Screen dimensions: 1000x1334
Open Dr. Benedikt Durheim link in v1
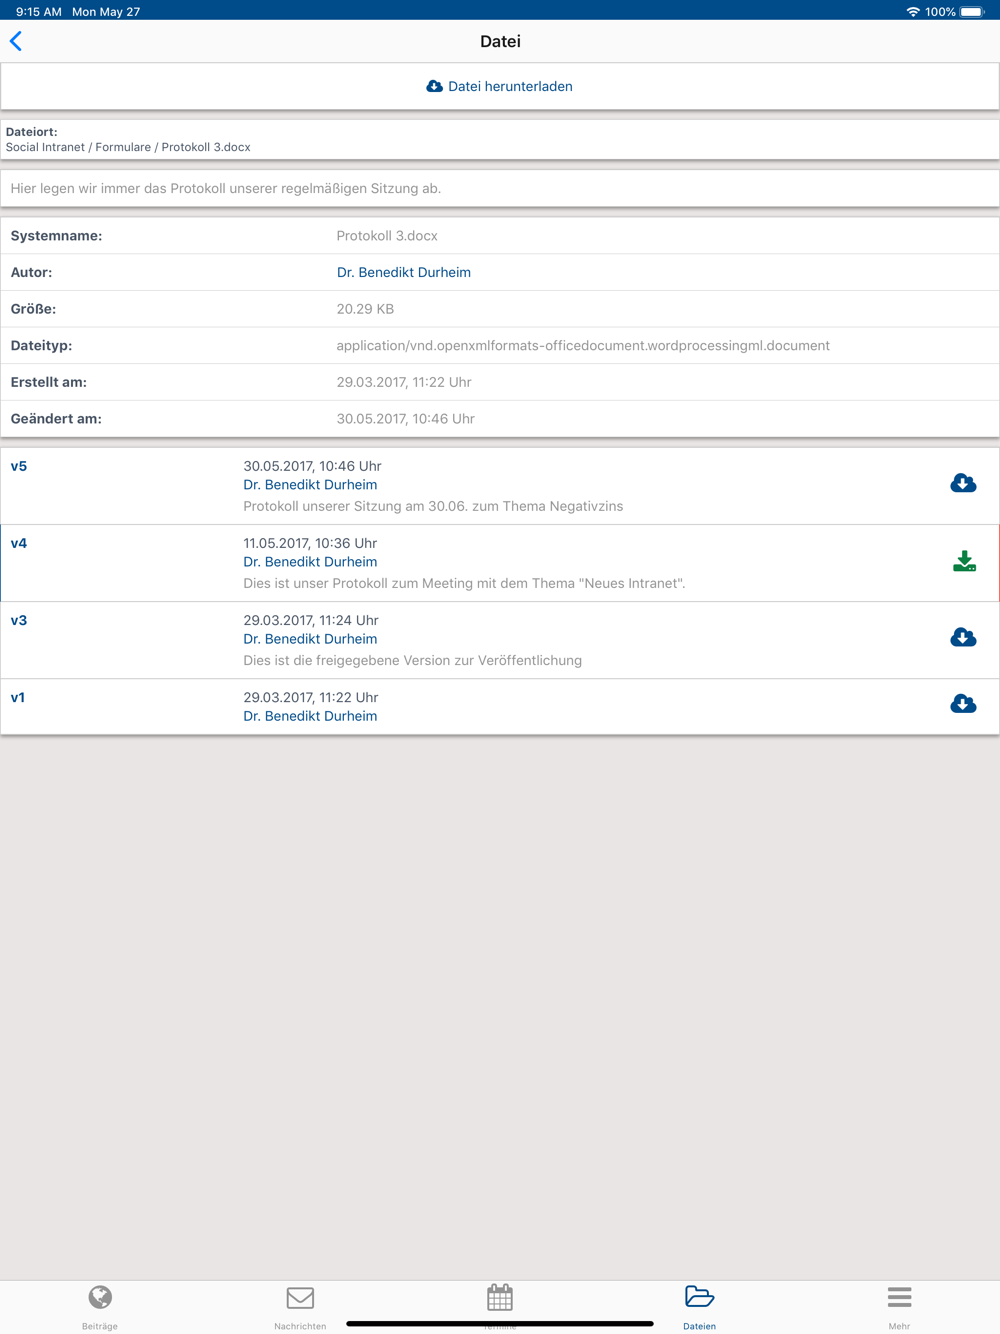click(310, 716)
